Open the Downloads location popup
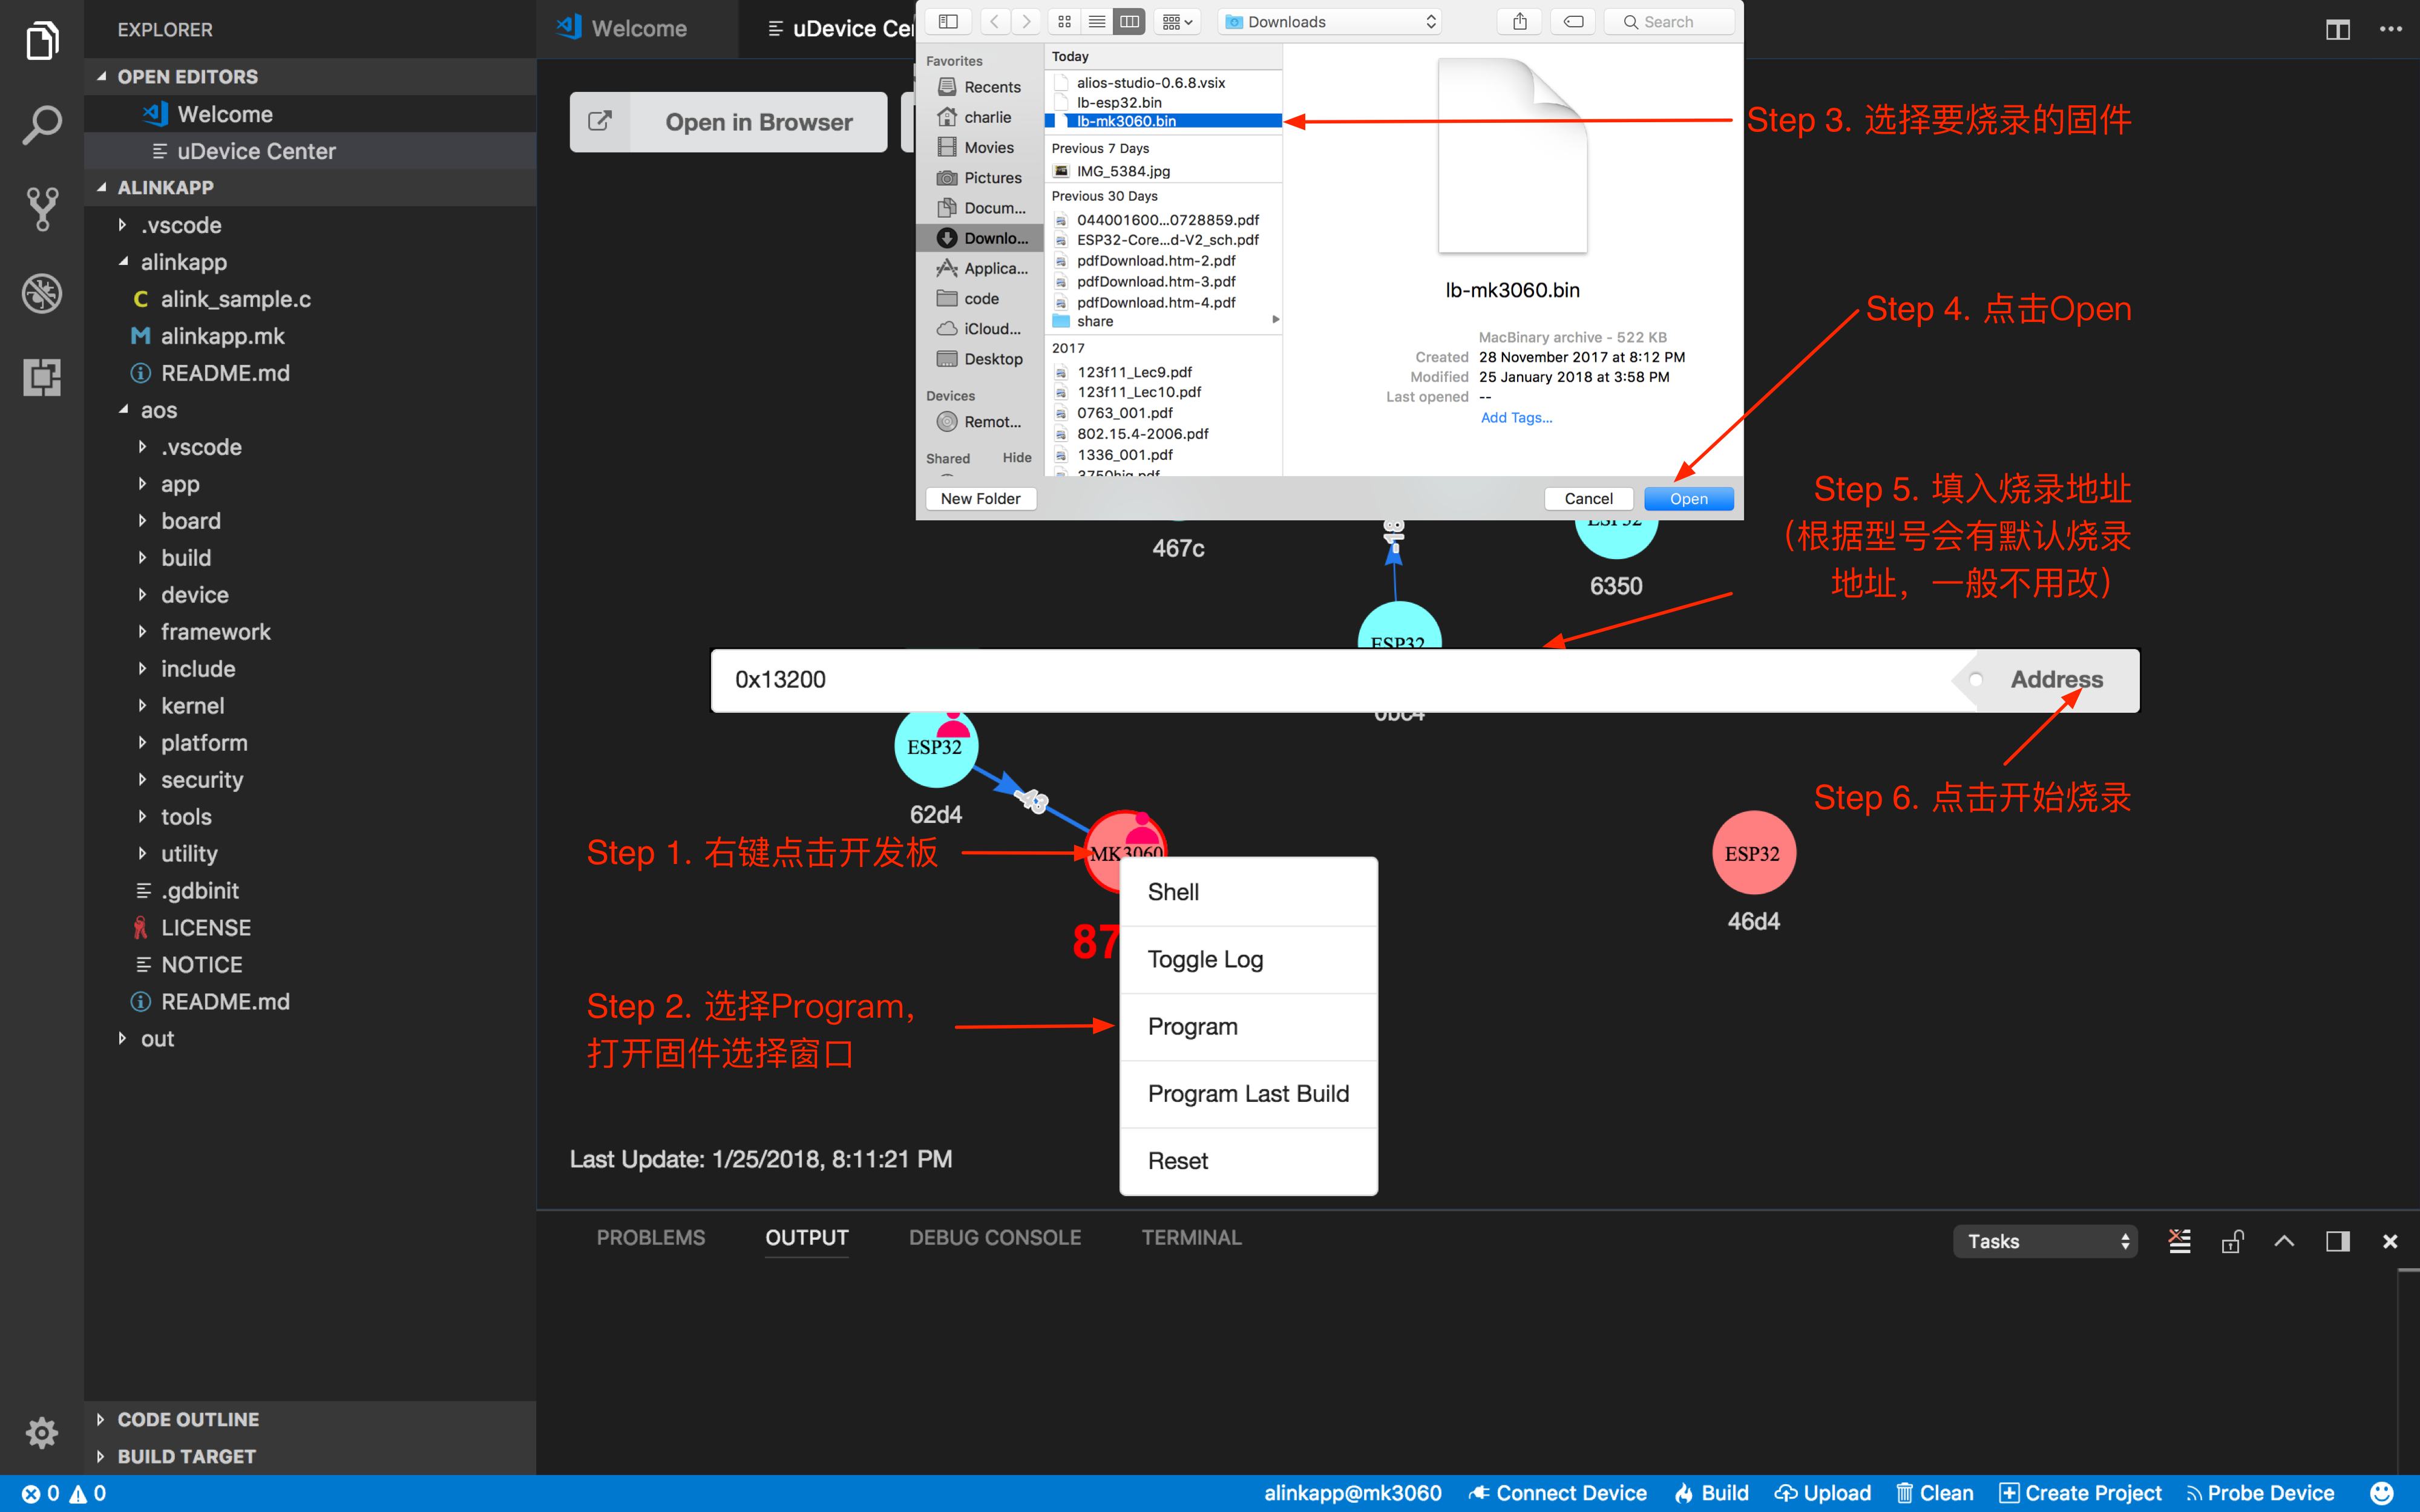This screenshot has width=2420, height=1512. (x=1330, y=21)
